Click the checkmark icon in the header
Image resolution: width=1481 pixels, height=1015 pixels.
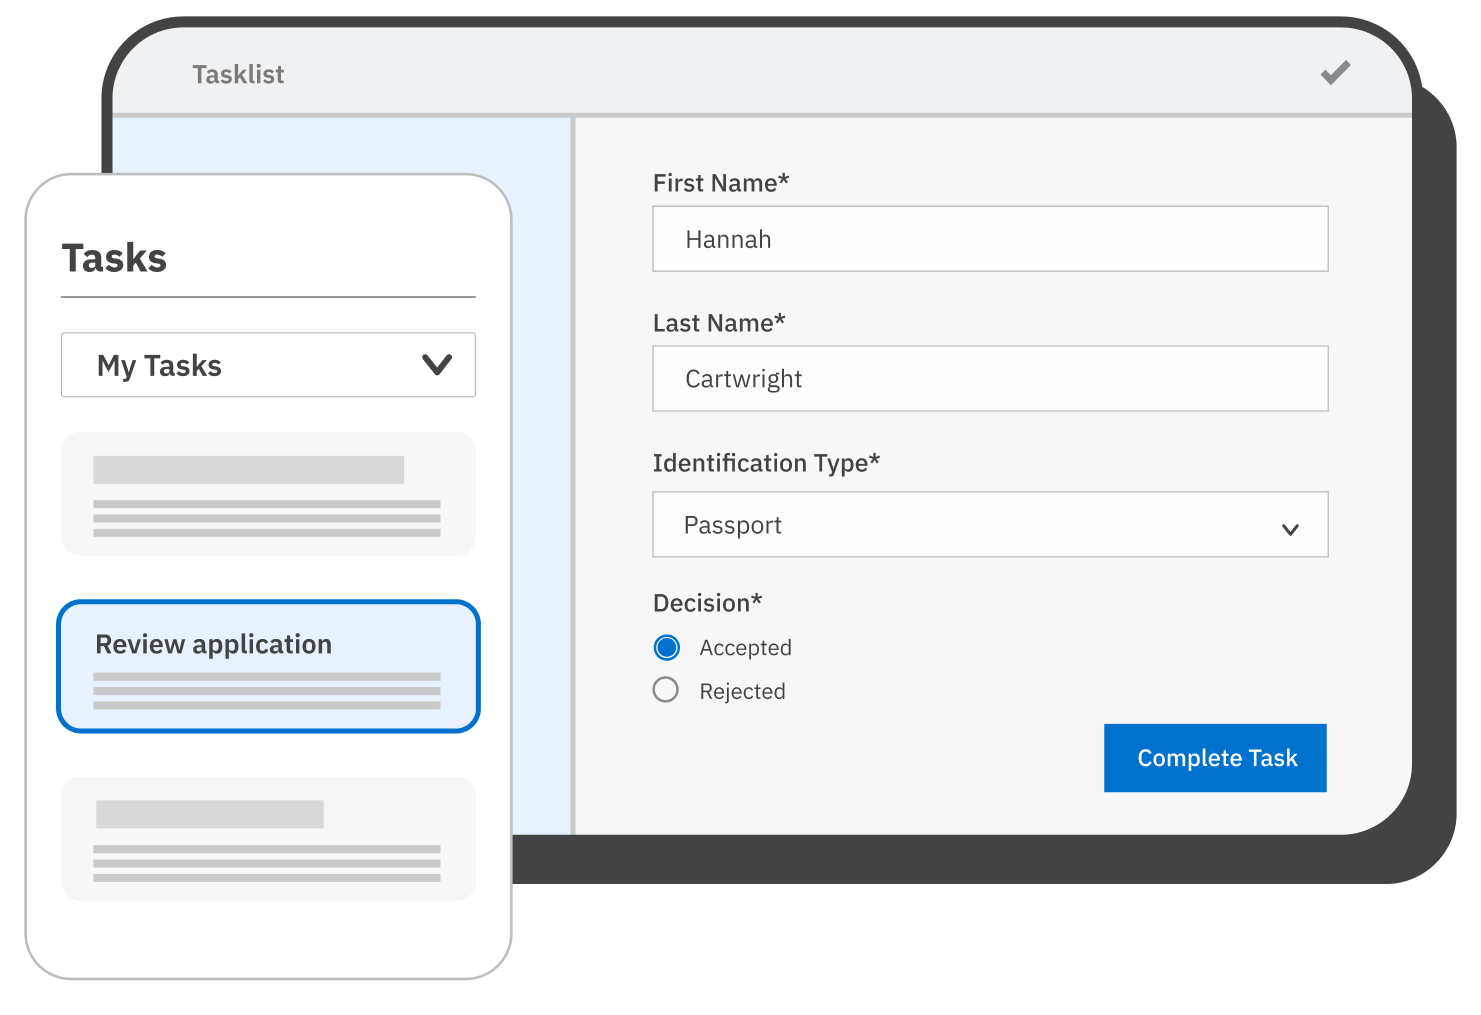tap(1334, 73)
